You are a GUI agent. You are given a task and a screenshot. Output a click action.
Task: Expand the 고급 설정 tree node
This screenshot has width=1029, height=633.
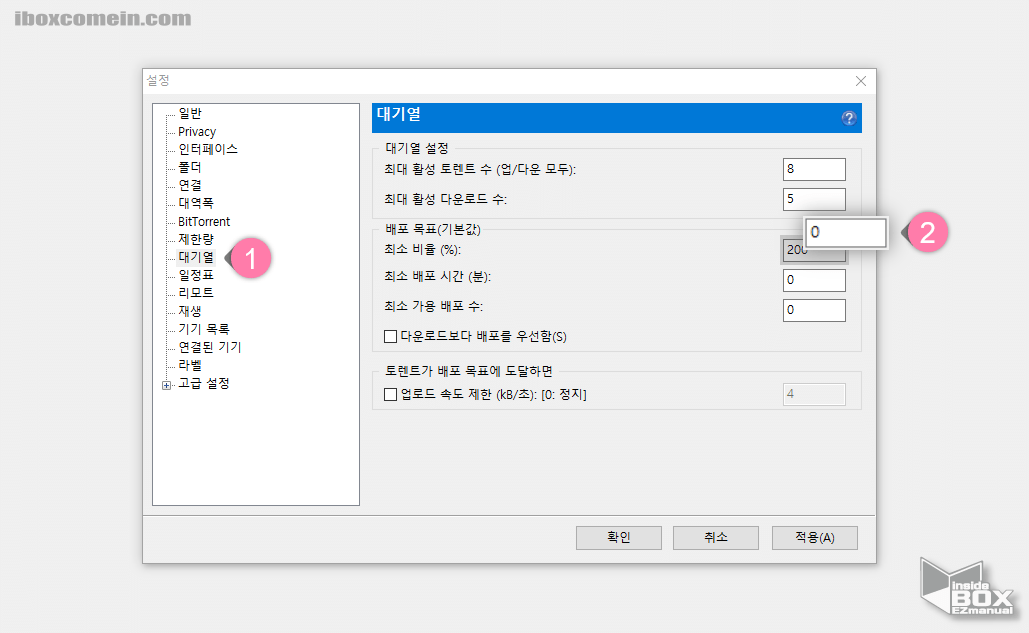pyautogui.click(x=164, y=382)
